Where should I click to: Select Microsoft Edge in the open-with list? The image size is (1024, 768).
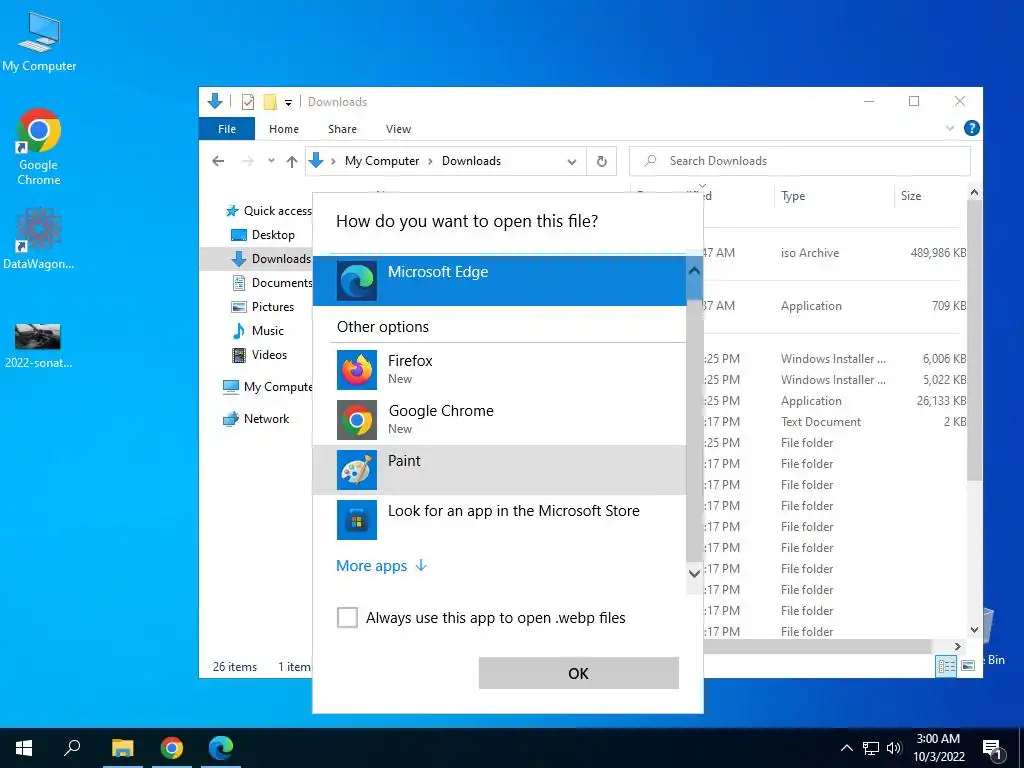click(x=500, y=281)
